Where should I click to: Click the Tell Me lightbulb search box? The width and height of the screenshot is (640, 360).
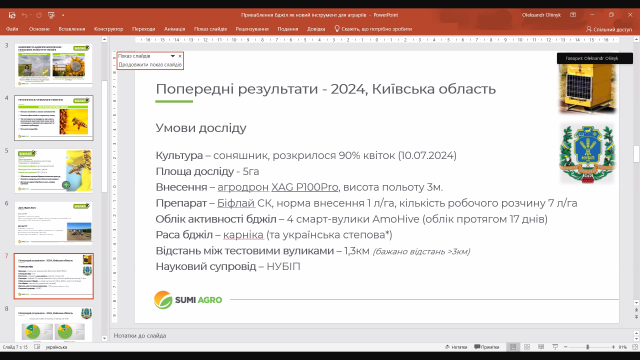click(x=373, y=29)
